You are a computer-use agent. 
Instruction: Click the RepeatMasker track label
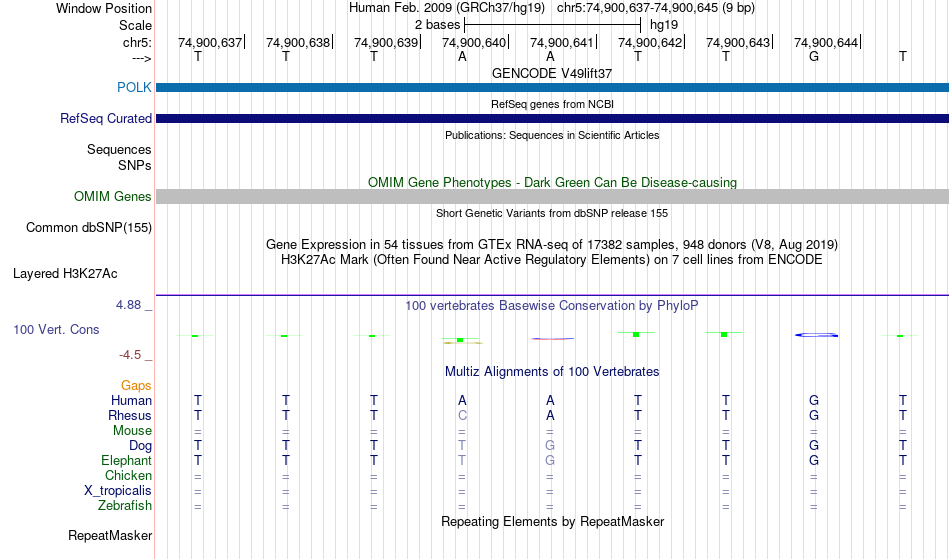pyautogui.click(x=110, y=535)
